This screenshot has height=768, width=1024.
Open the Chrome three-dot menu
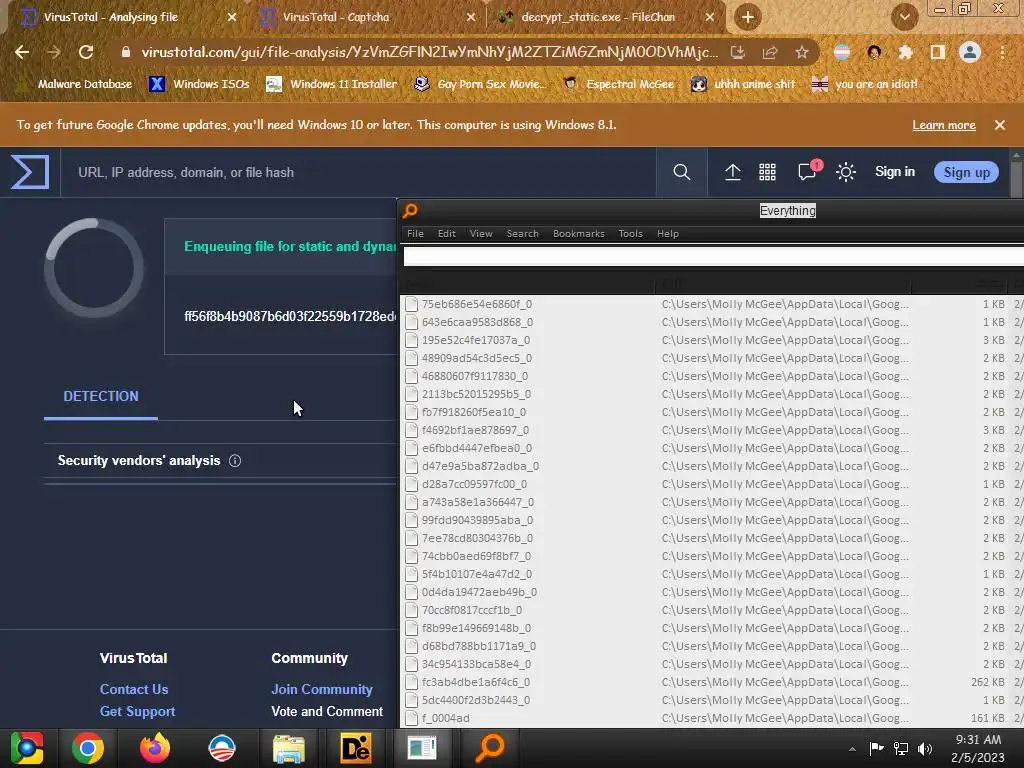pos(1002,52)
